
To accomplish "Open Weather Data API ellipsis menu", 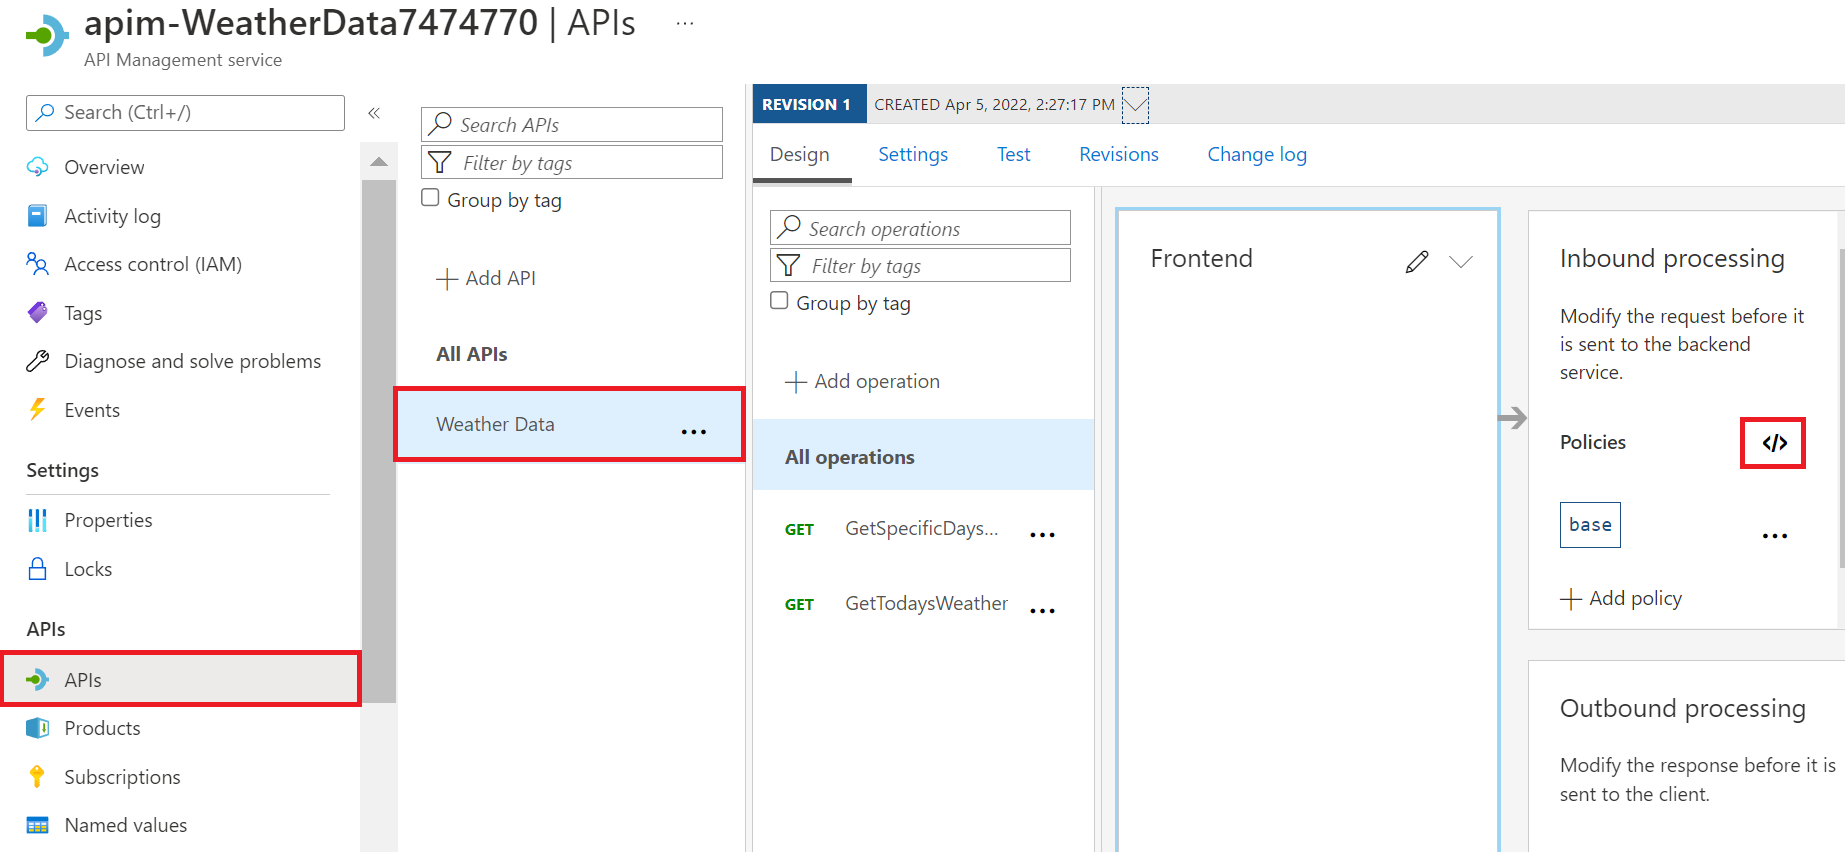I will click(x=693, y=432).
